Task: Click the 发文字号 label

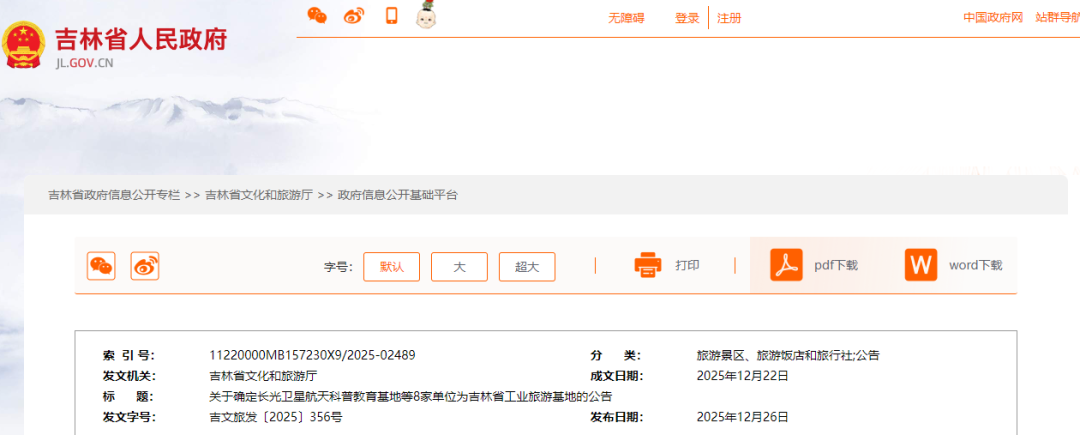Action: [x=129, y=418]
